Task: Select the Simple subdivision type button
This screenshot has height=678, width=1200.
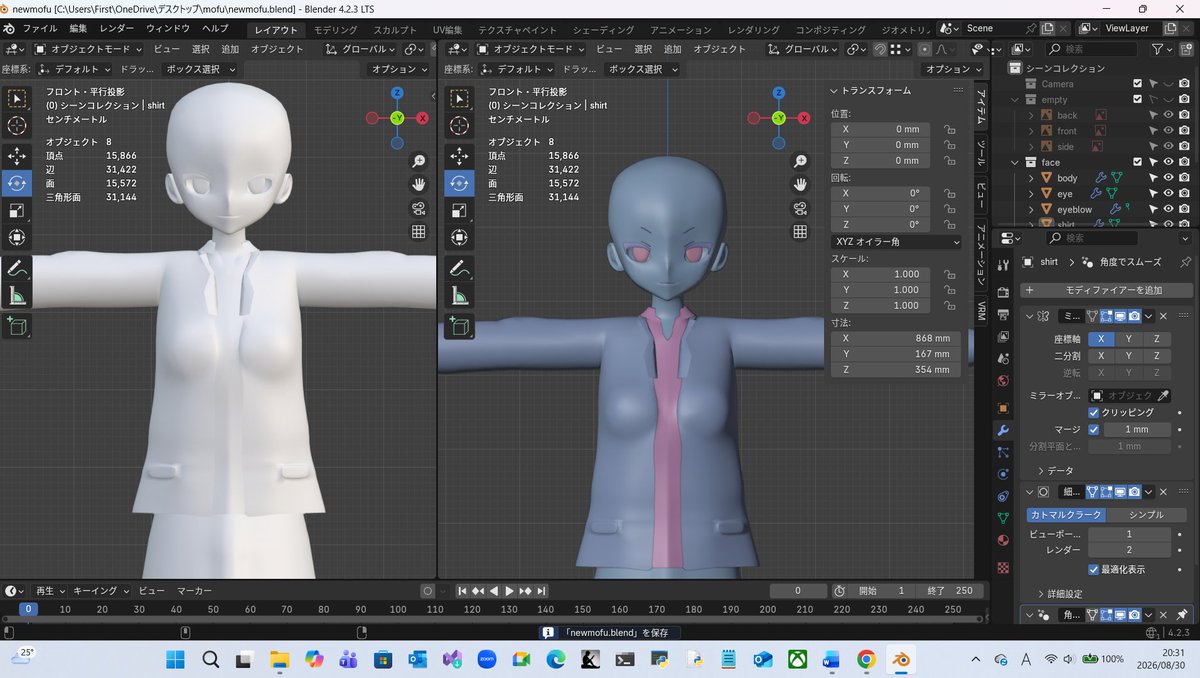Action: [x=1146, y=514]
